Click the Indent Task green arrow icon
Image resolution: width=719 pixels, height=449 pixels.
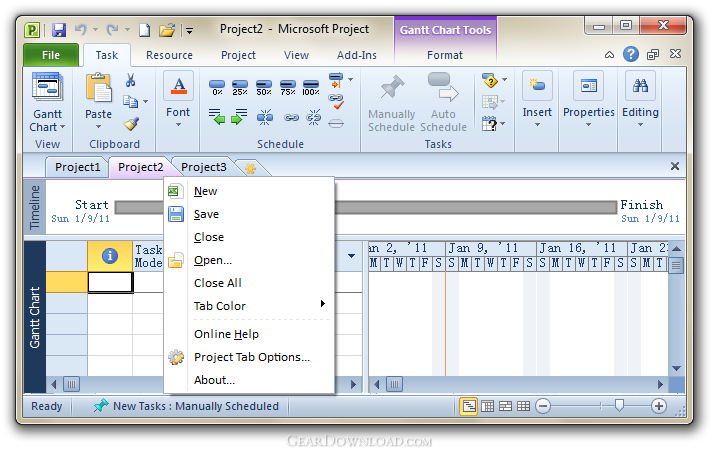(x=239, y=117)
